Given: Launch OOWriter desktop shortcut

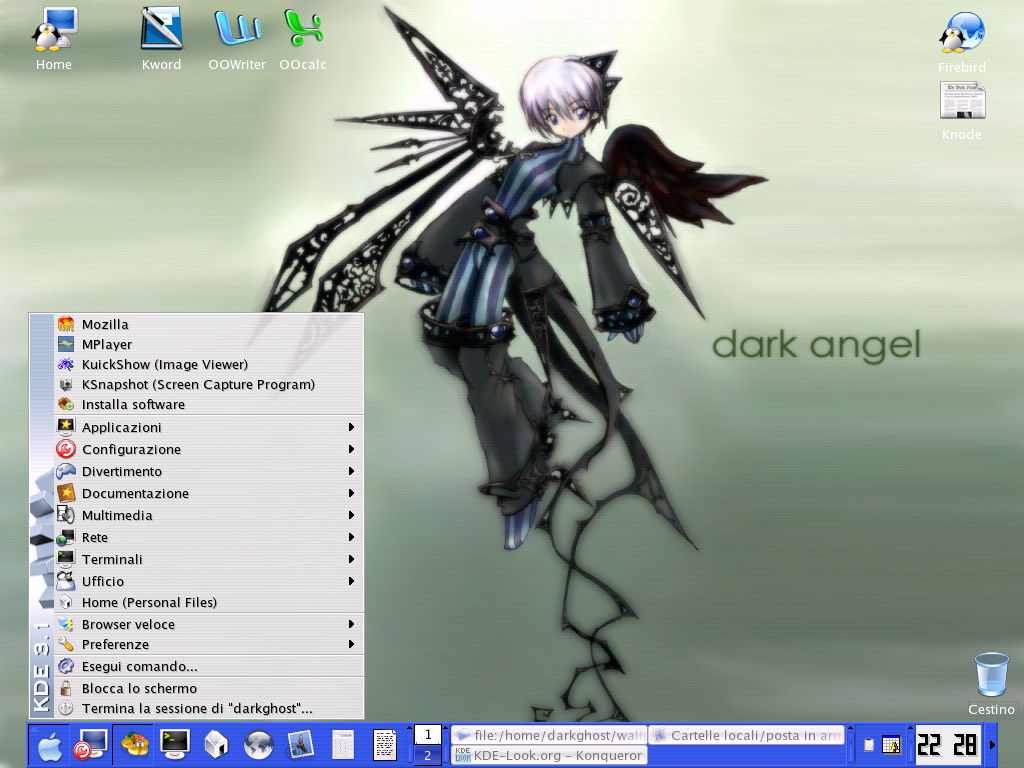Looking at the screenshot, I should 237,39.
